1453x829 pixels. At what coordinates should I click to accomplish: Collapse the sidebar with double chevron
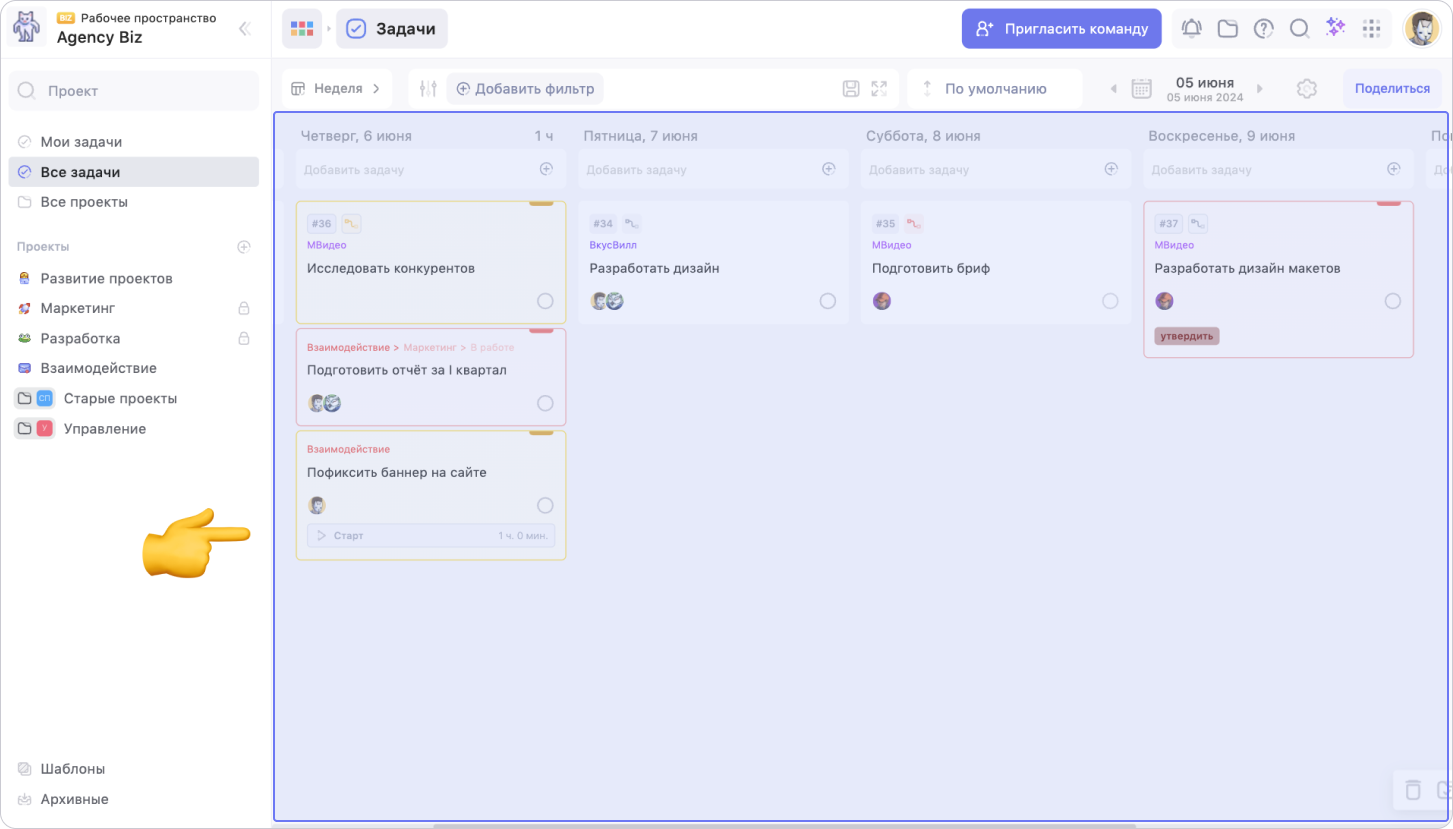tap(244, 29)
